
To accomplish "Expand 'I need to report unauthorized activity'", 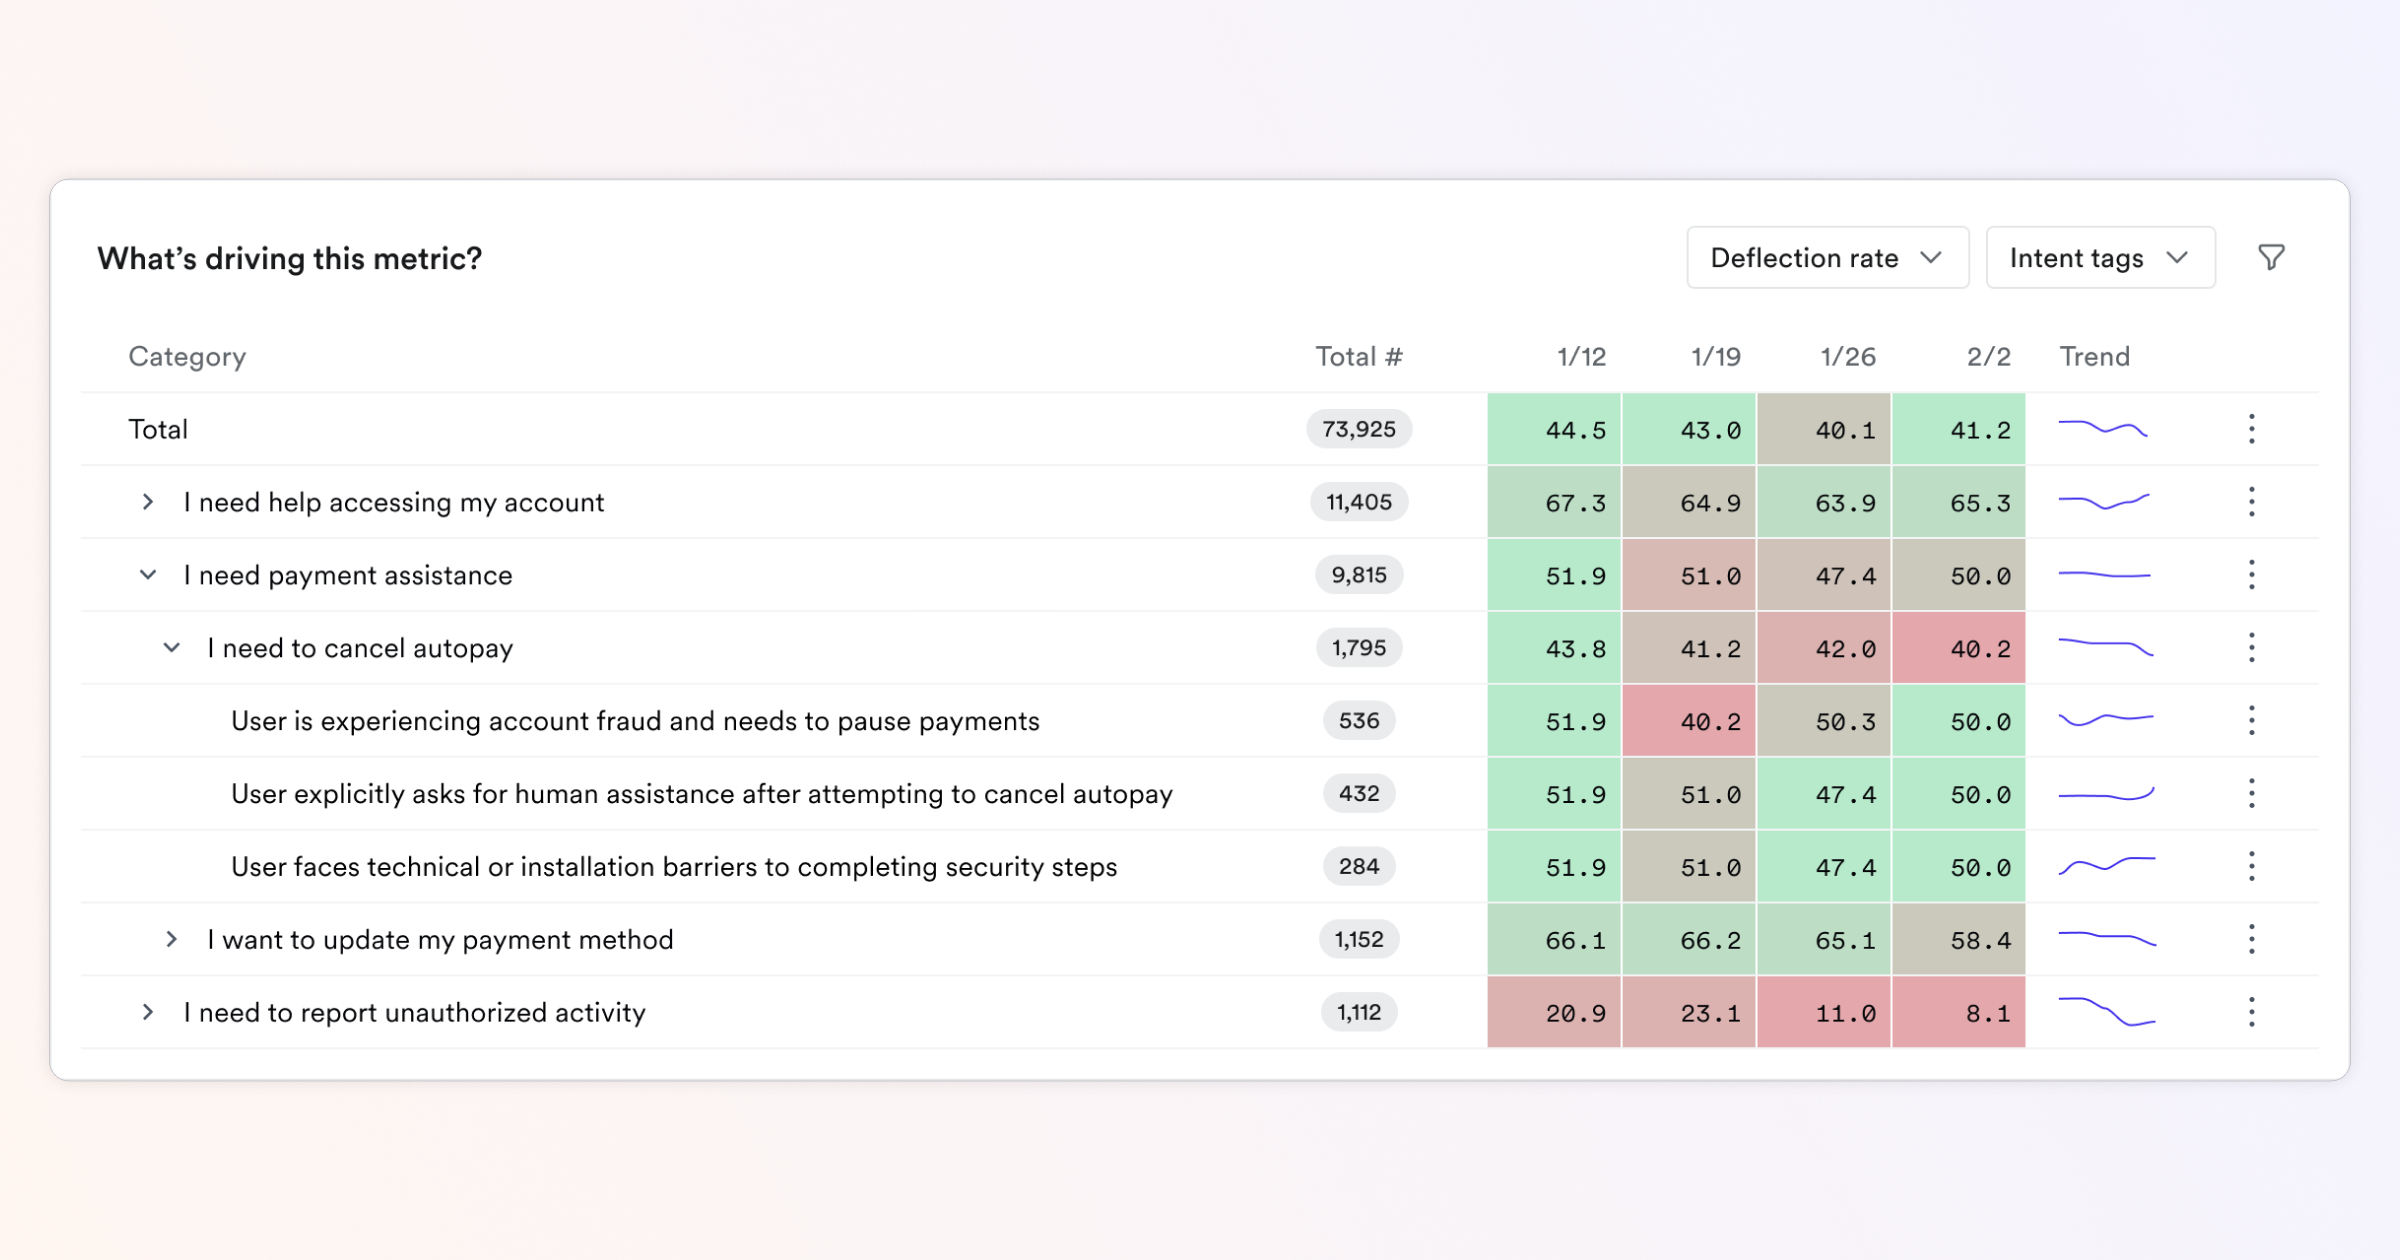I will [x=148, y=1012].
